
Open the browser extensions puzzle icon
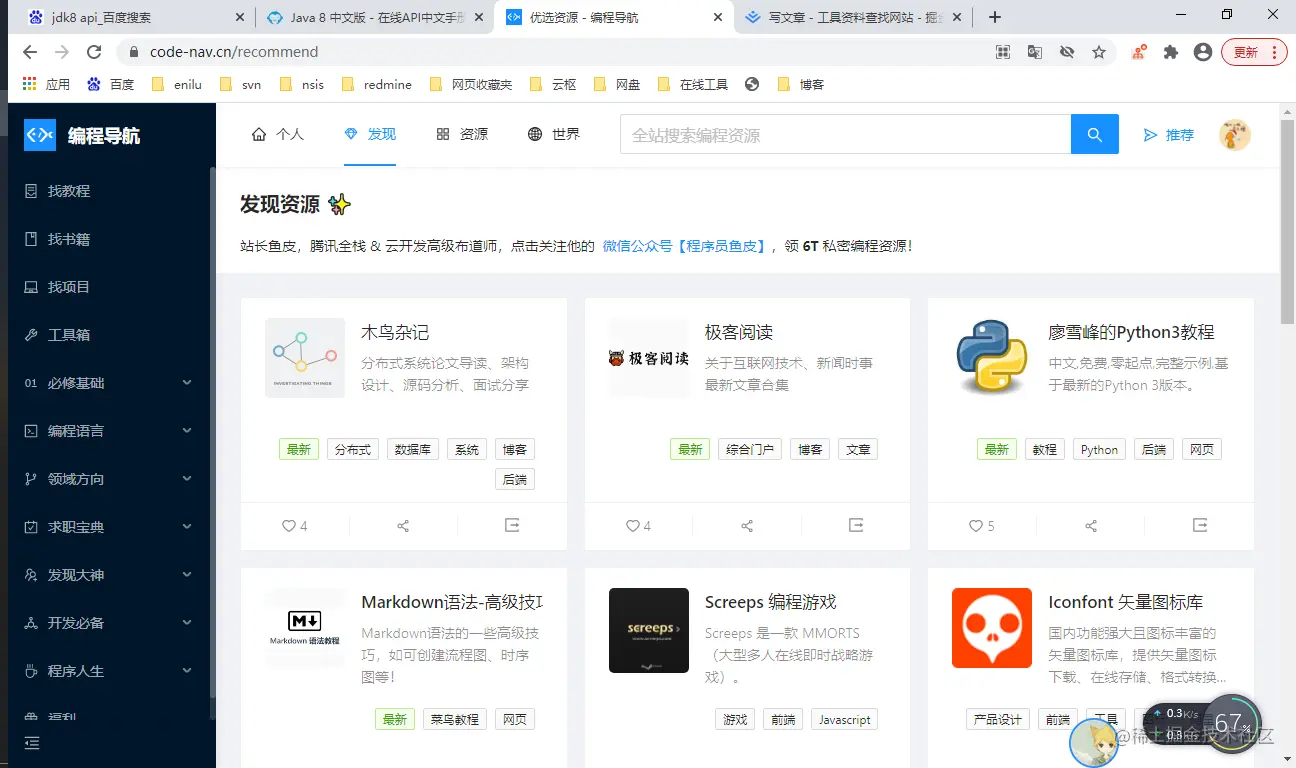click(x=1171, y=52)
